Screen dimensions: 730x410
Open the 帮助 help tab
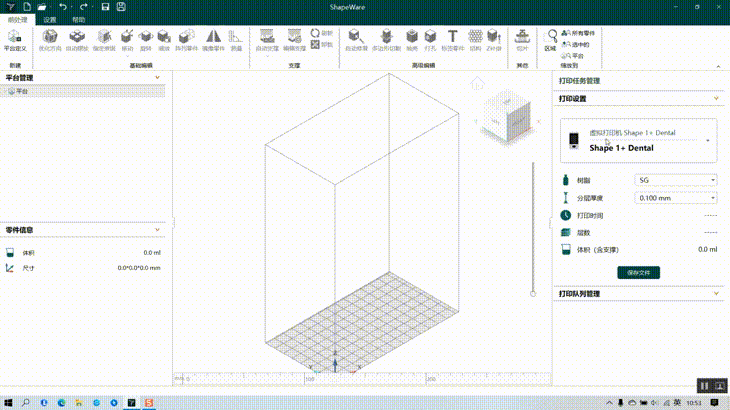pyautogui.click(x=78, y=19)
